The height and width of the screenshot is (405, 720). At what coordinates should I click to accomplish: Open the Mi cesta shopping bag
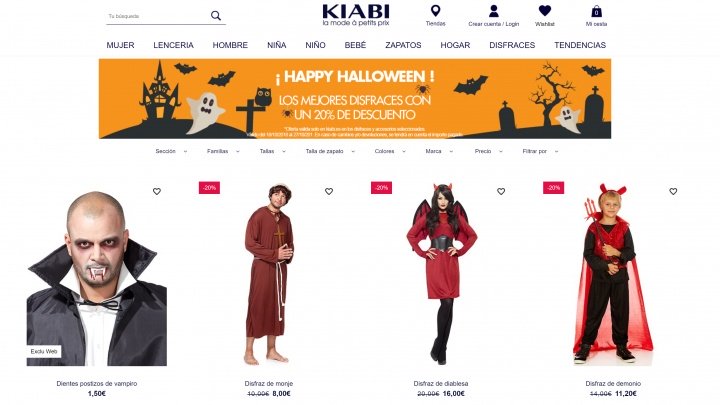point(596,11)
